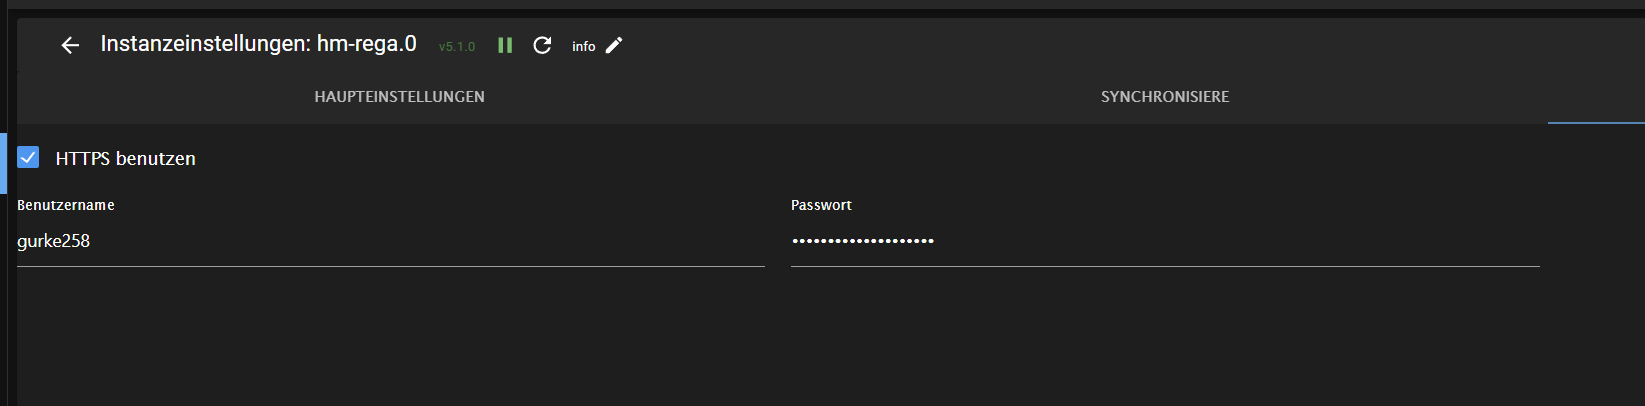Switch to the Synchronisiere tab

click(x=1165, y=97)
